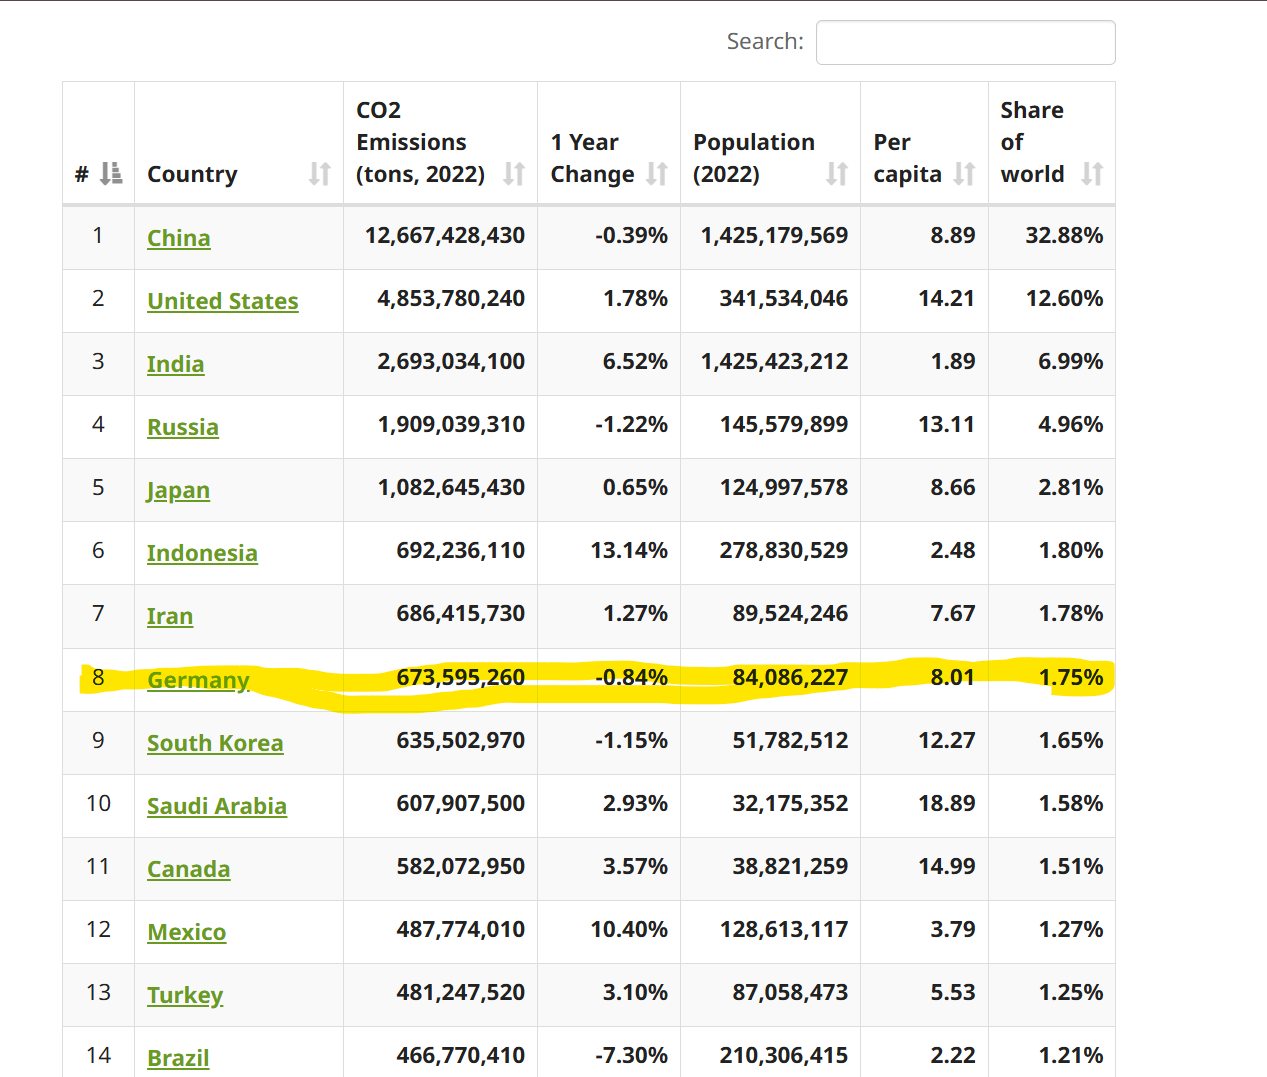The width and height of the screenshot is (1267, 1077).
Task: Open the South Korea link
Action: [x=215, y=743]
